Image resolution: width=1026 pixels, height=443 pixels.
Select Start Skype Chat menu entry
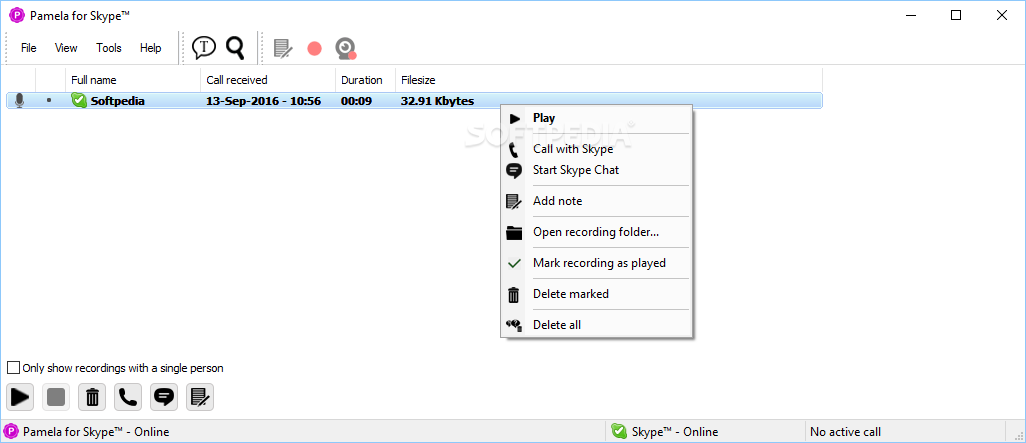point(595,170)
